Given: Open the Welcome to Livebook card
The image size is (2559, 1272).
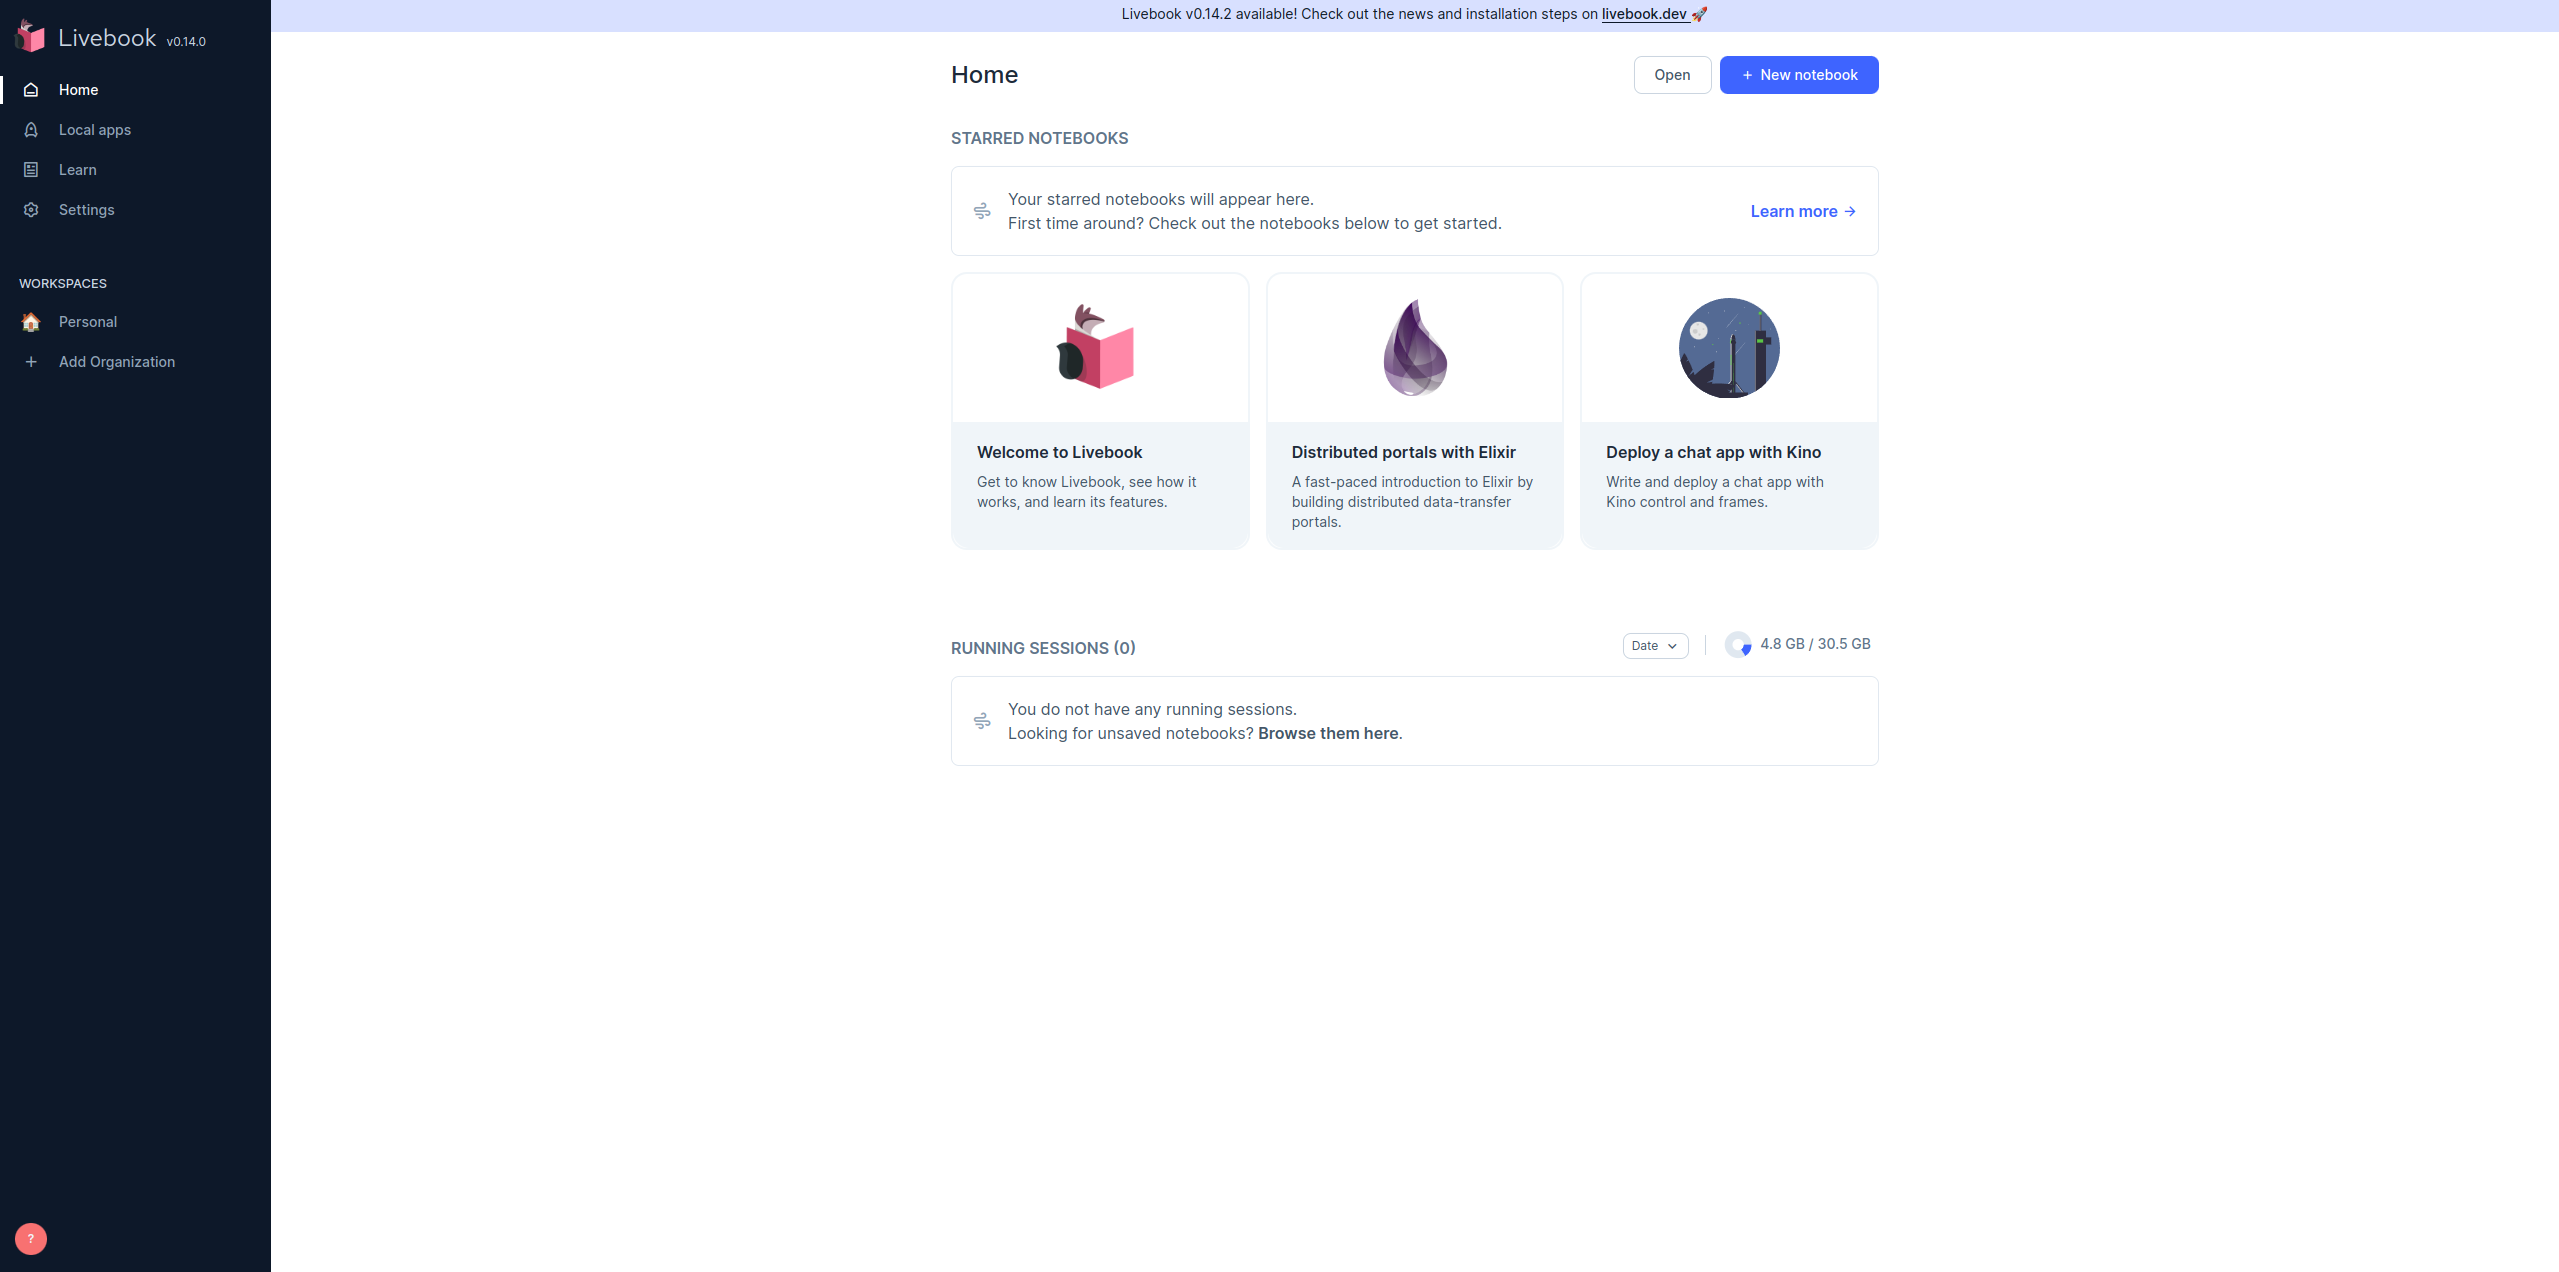Looking at the screenshot, I should point(1100,411).
